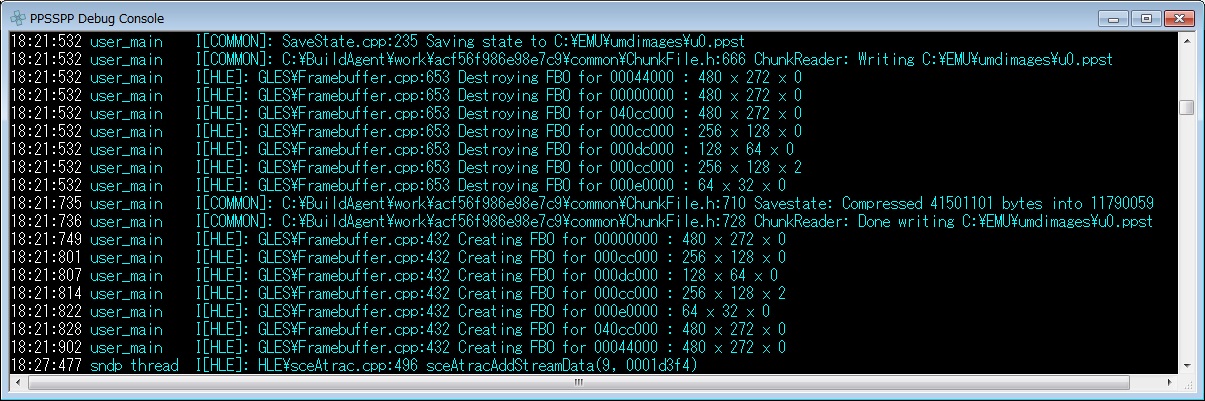Screen dimensions: 1205x401
Task: Click the empty scrollbar track below thumb
Action: (1186, 240)
